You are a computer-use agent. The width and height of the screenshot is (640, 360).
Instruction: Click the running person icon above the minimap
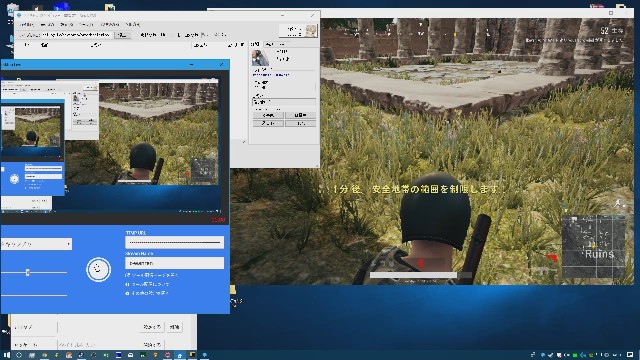tap(618, 203)
